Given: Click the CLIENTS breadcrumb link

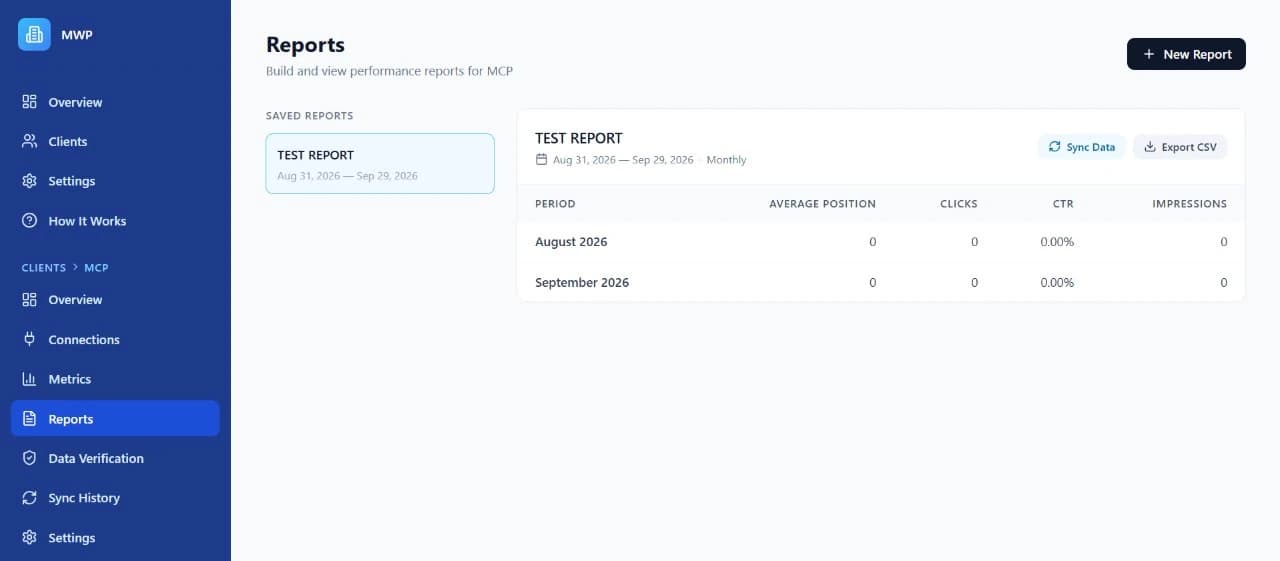Looking at the screenshot, I should 44,268.
